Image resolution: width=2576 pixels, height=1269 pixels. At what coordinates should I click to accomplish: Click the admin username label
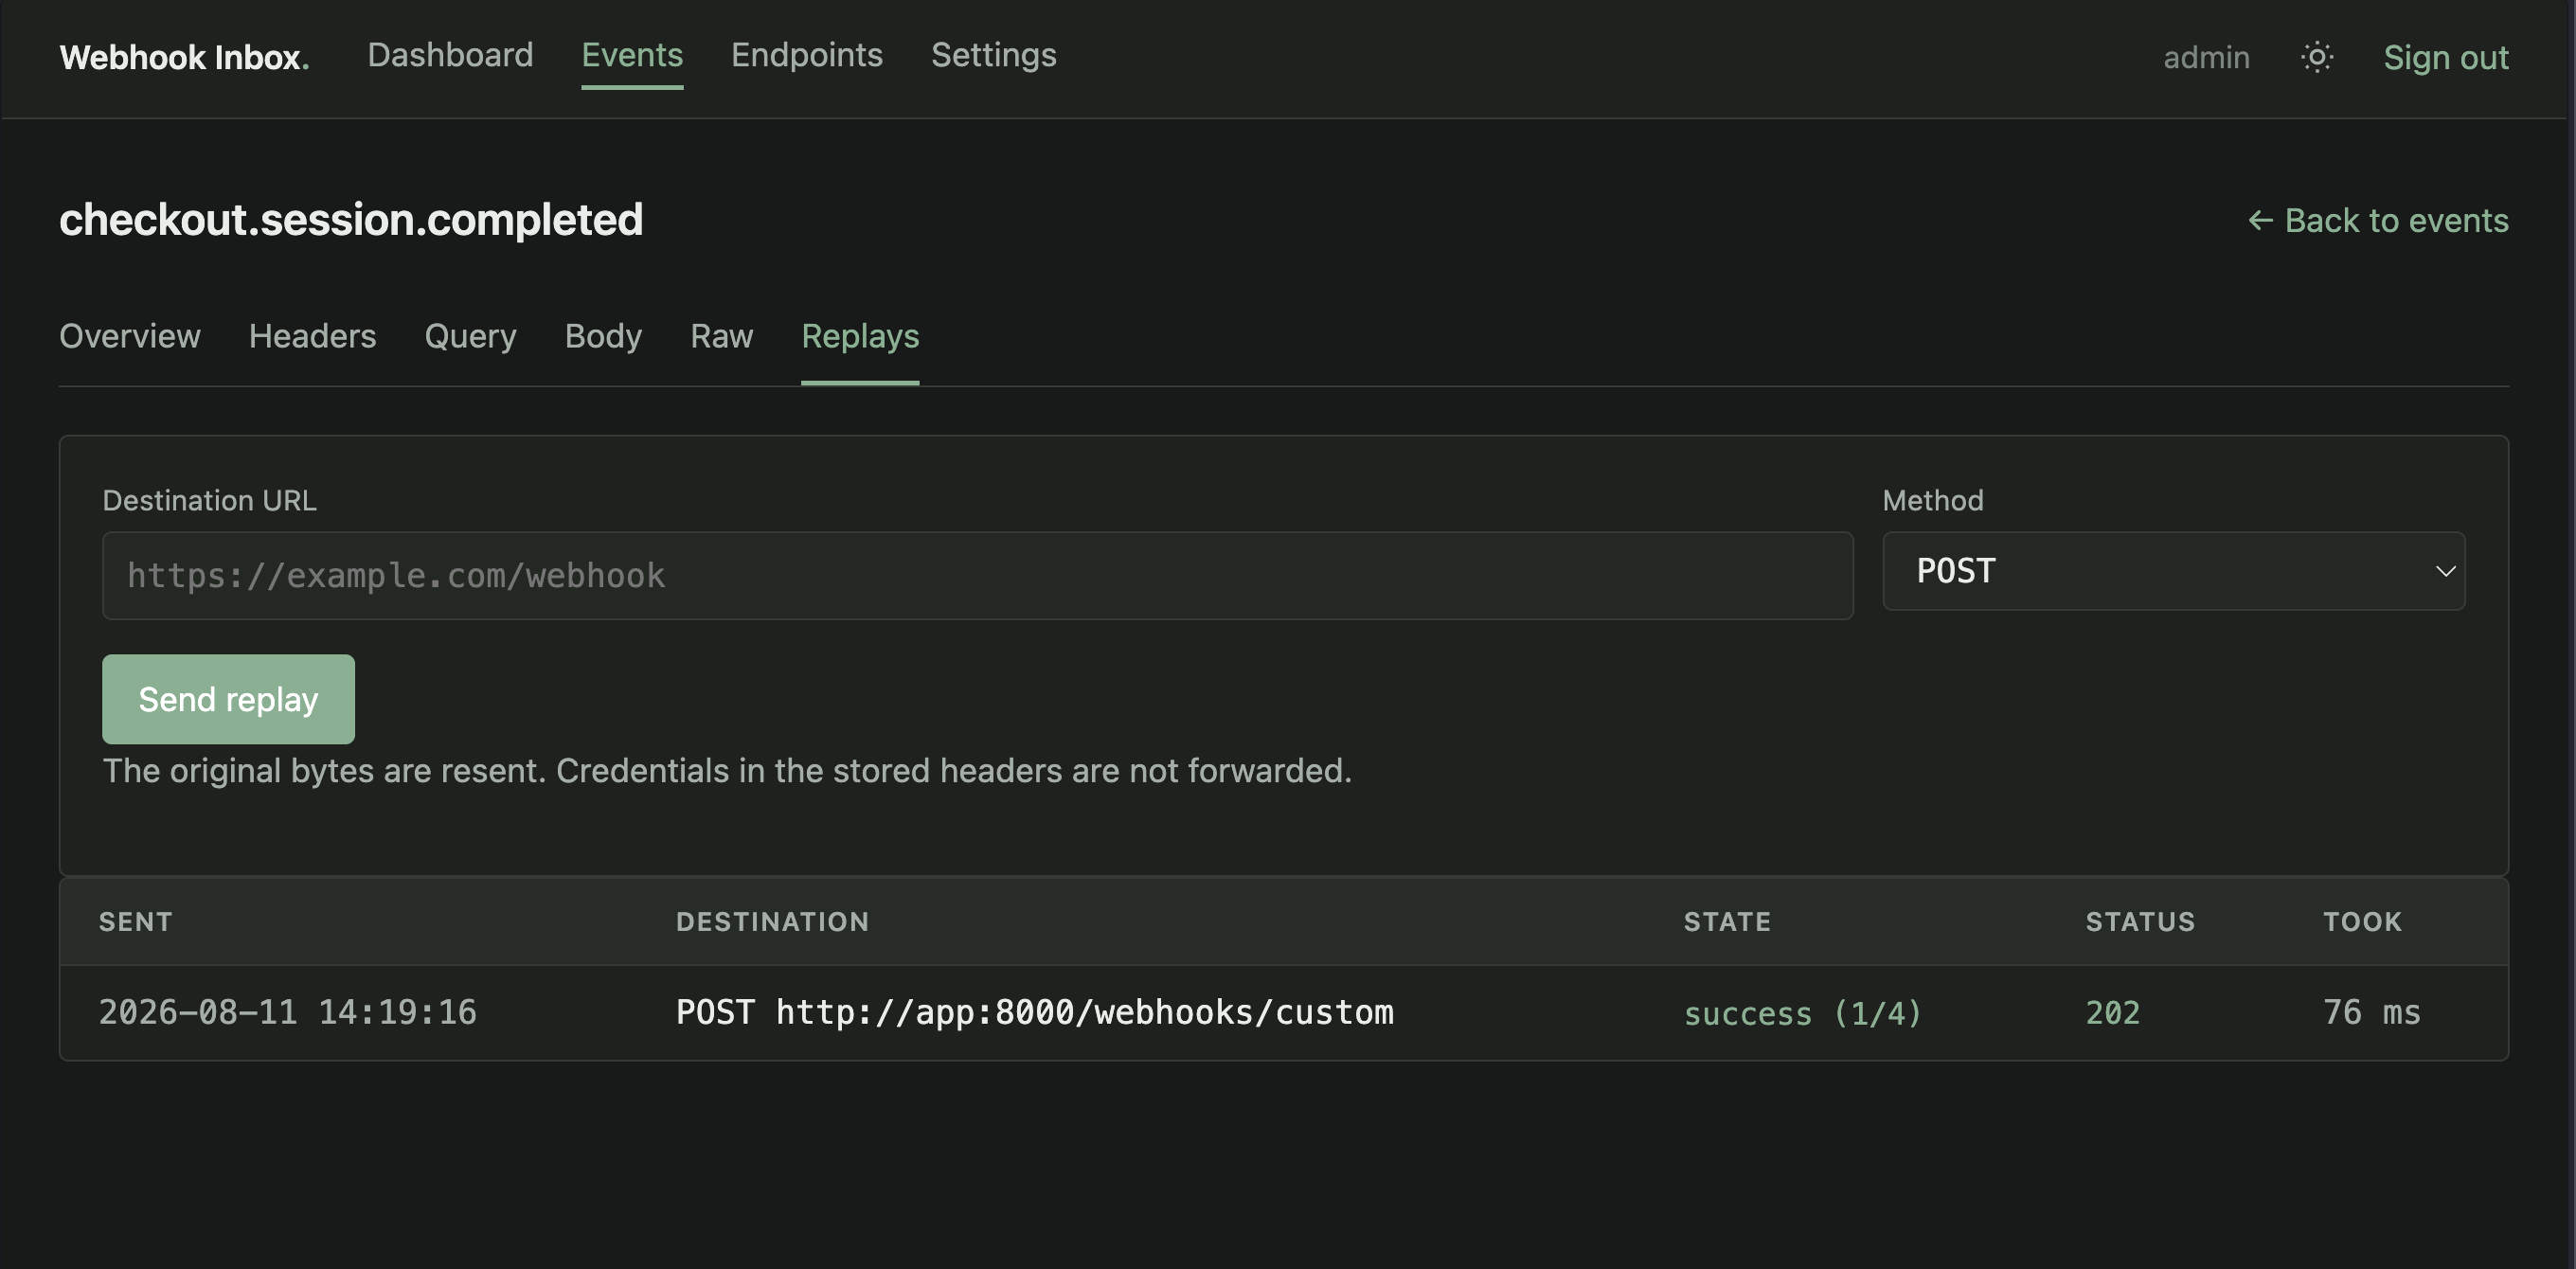tap(2206, 58)
